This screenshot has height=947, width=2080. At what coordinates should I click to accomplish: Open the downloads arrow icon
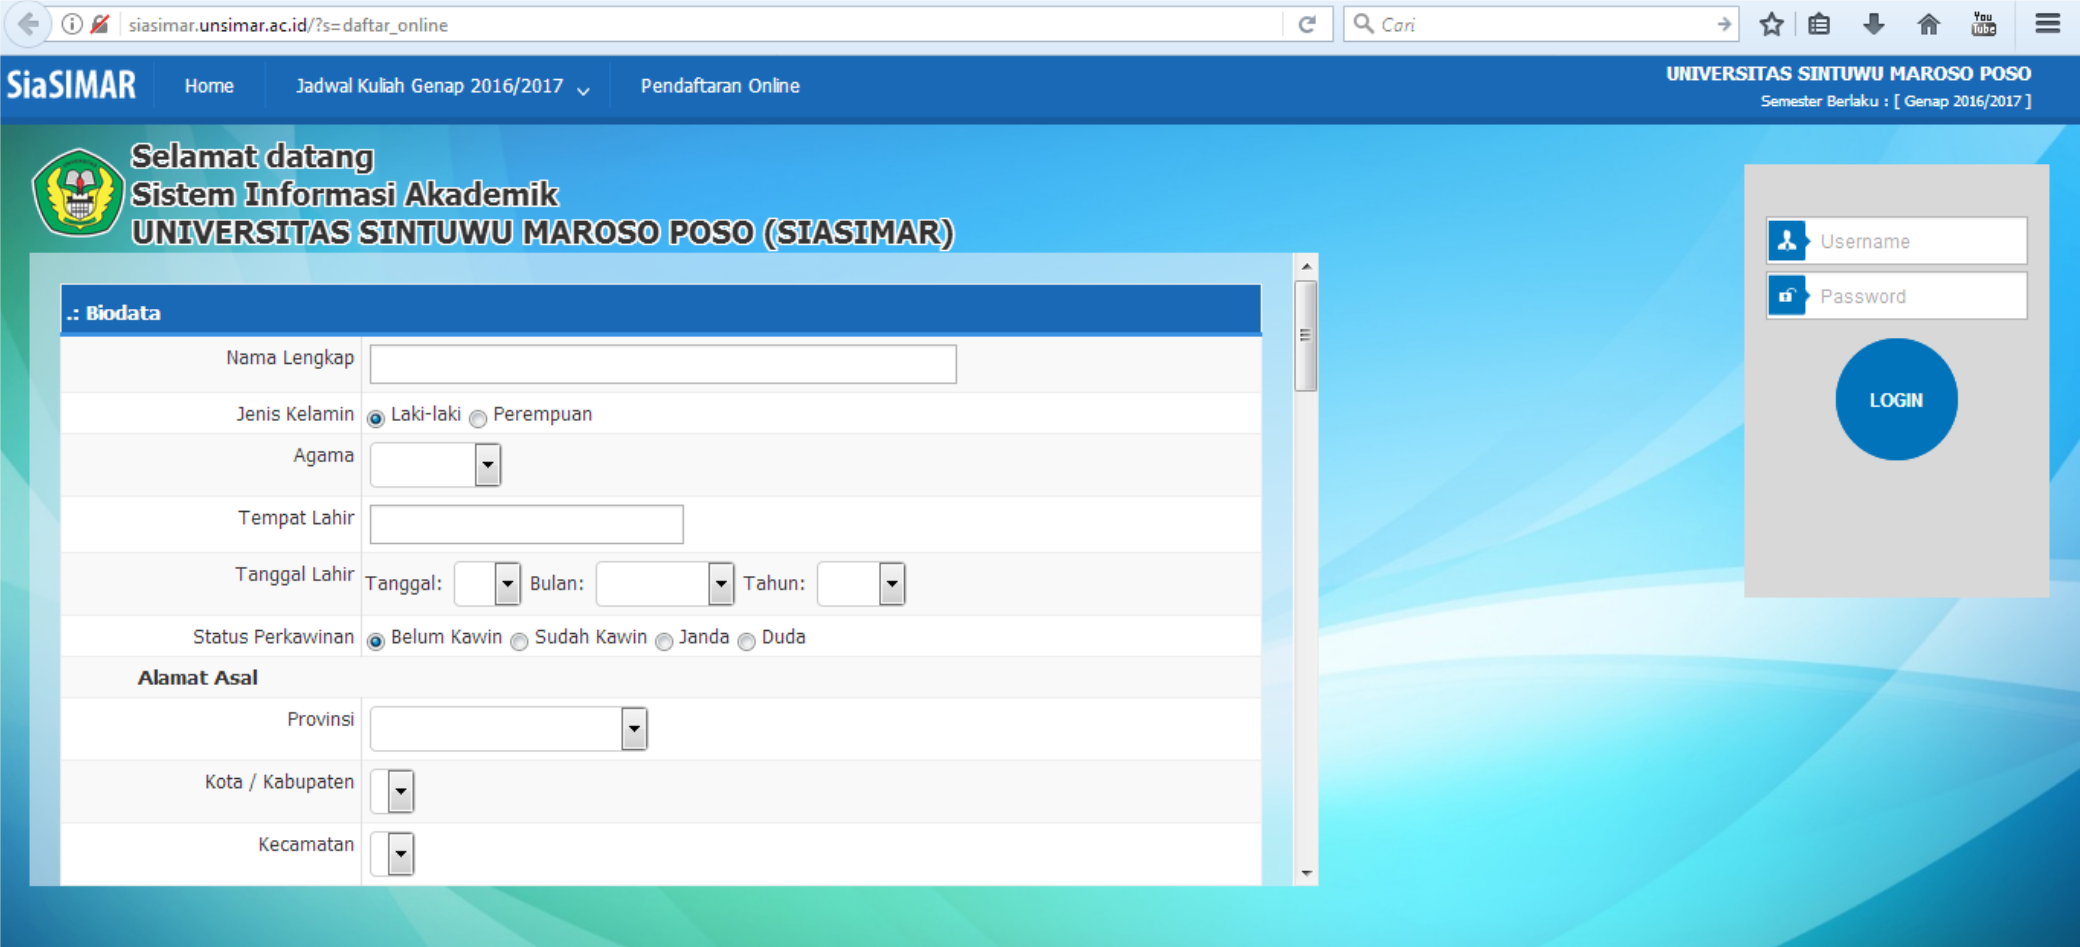click(1874, 24)
